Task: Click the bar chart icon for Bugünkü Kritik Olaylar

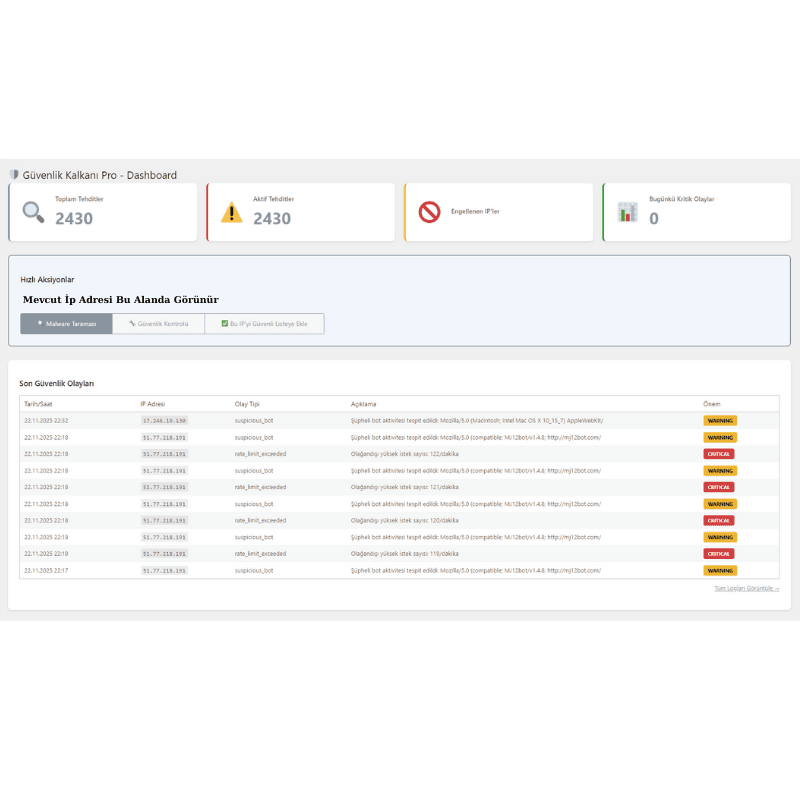Action: (627, 212)
